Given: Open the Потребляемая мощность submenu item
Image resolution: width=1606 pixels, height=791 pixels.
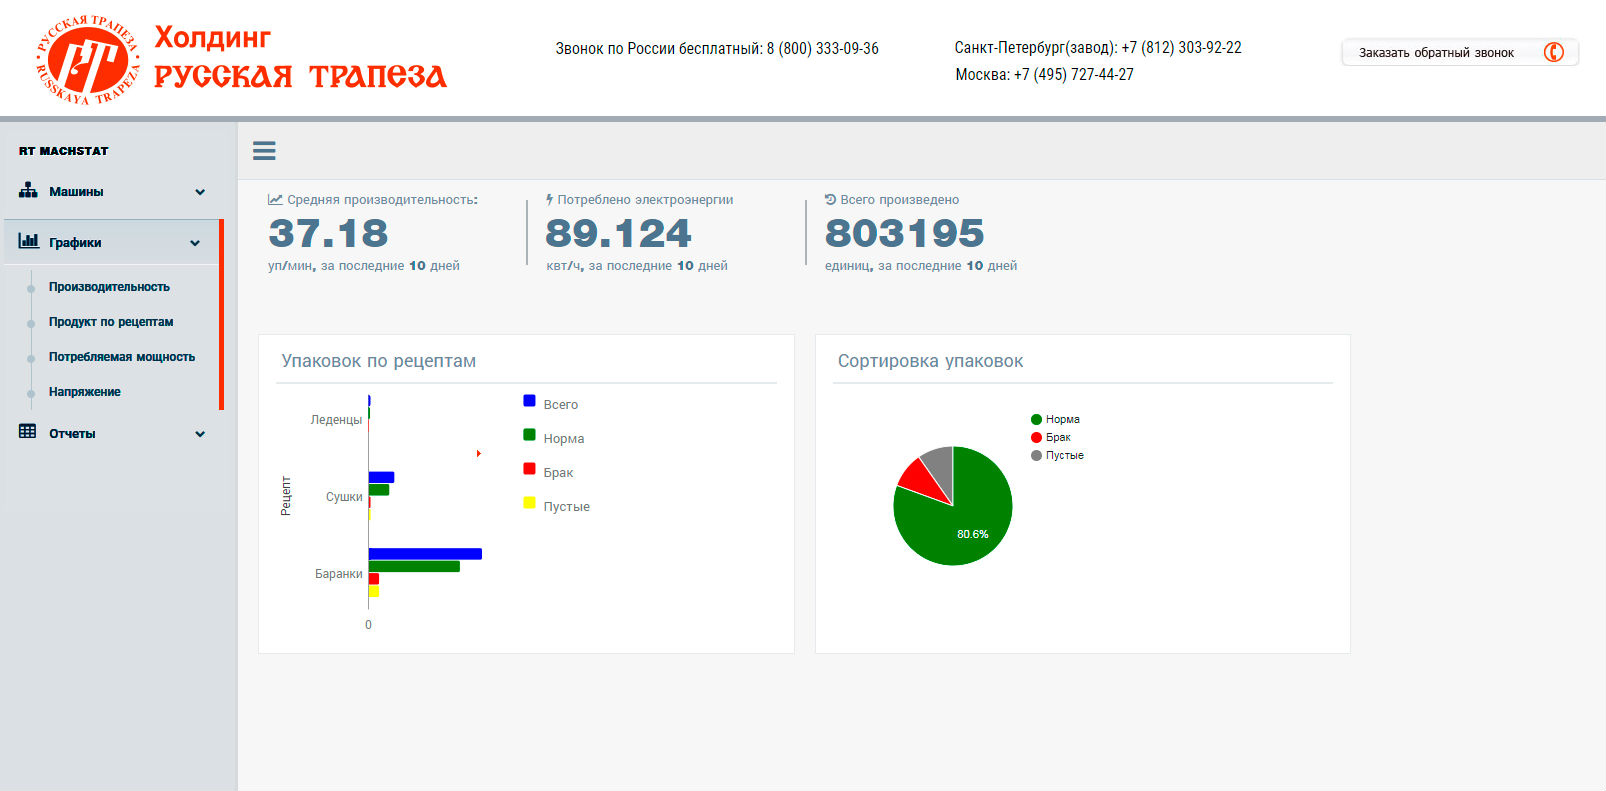Looking at the screenshot, I should [x=122, y=357].
